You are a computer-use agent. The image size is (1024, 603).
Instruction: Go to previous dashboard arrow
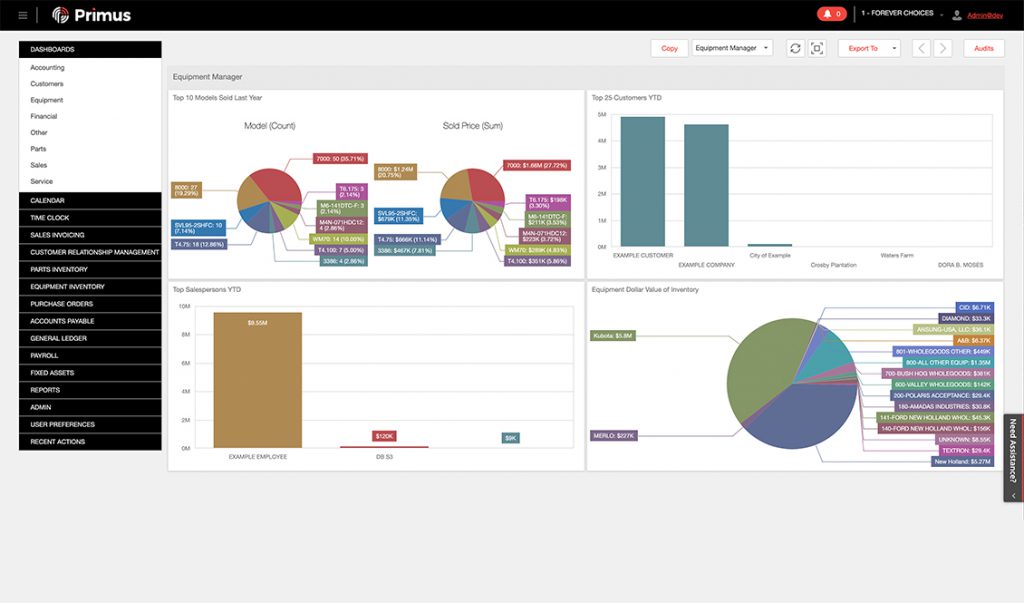pyautogui.click(x=921, y=48)
